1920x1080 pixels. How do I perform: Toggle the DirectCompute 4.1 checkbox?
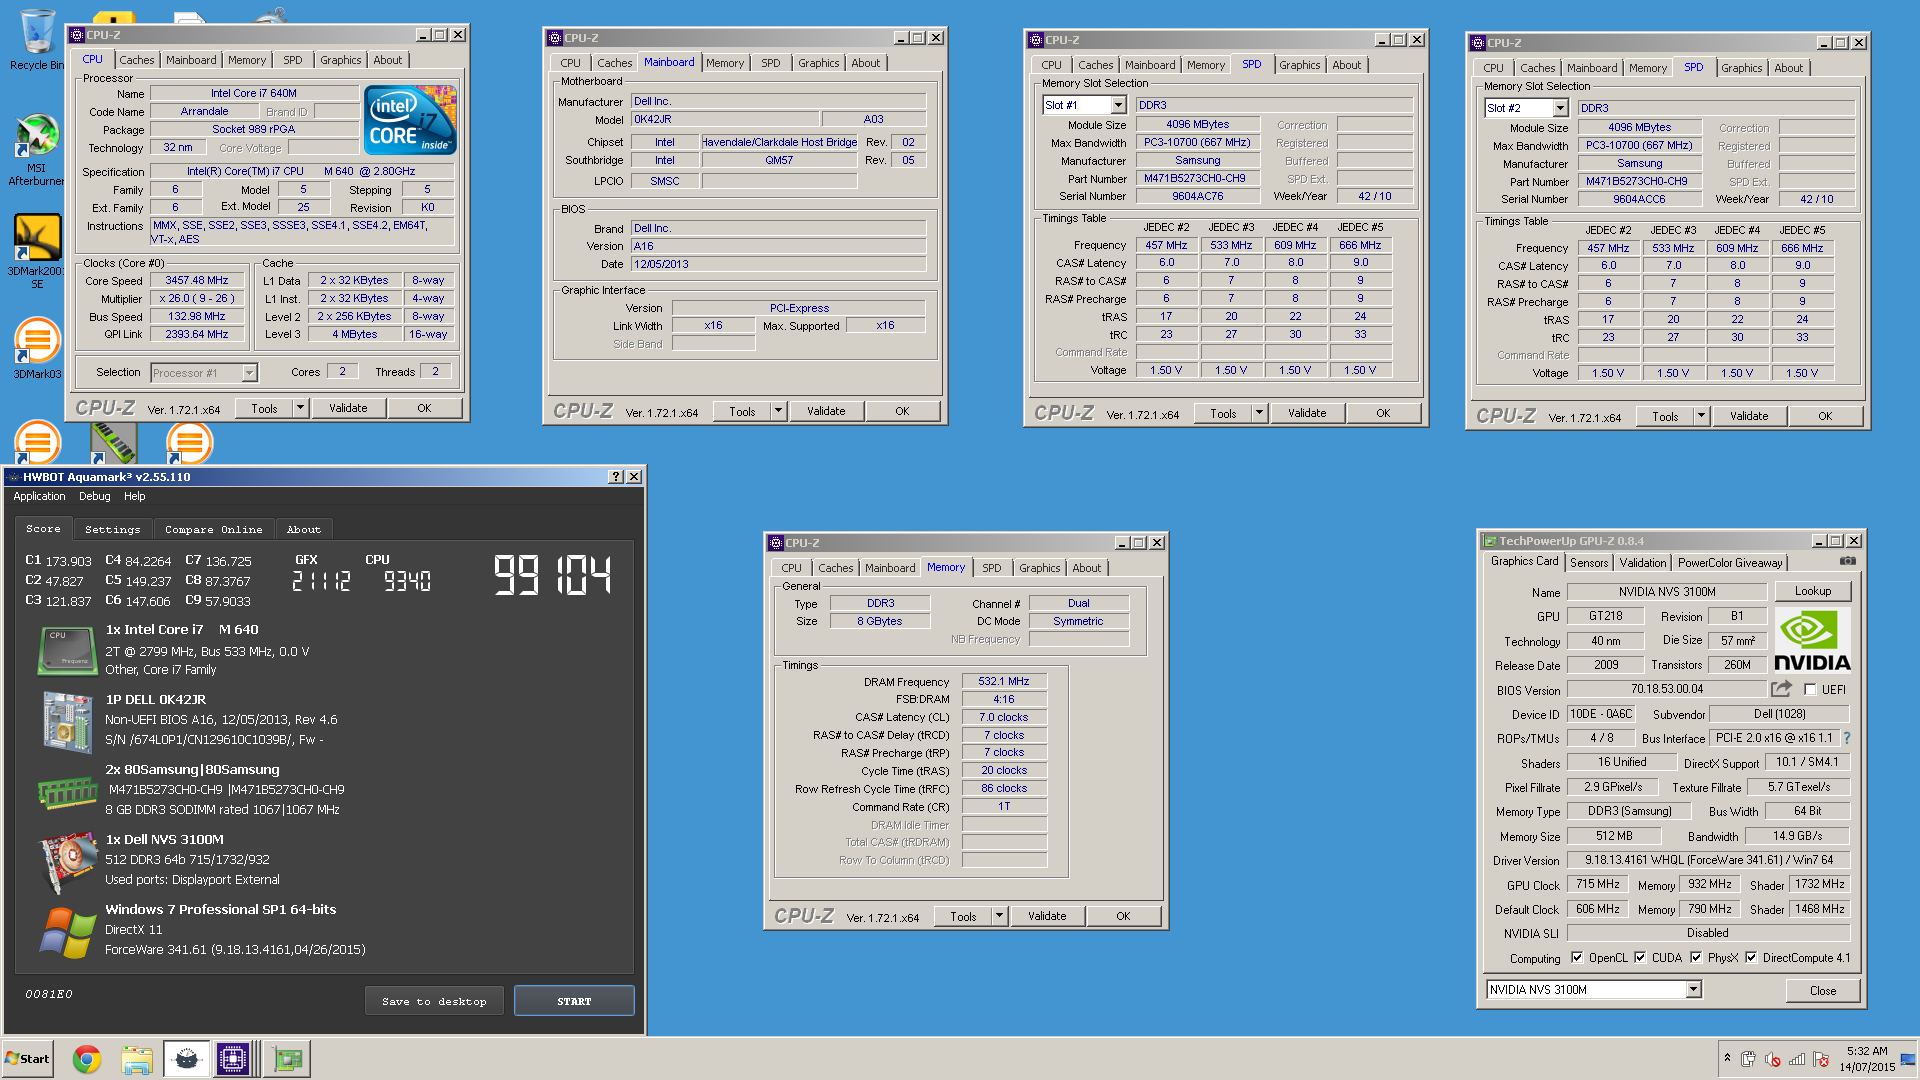tap(1751, 957)
